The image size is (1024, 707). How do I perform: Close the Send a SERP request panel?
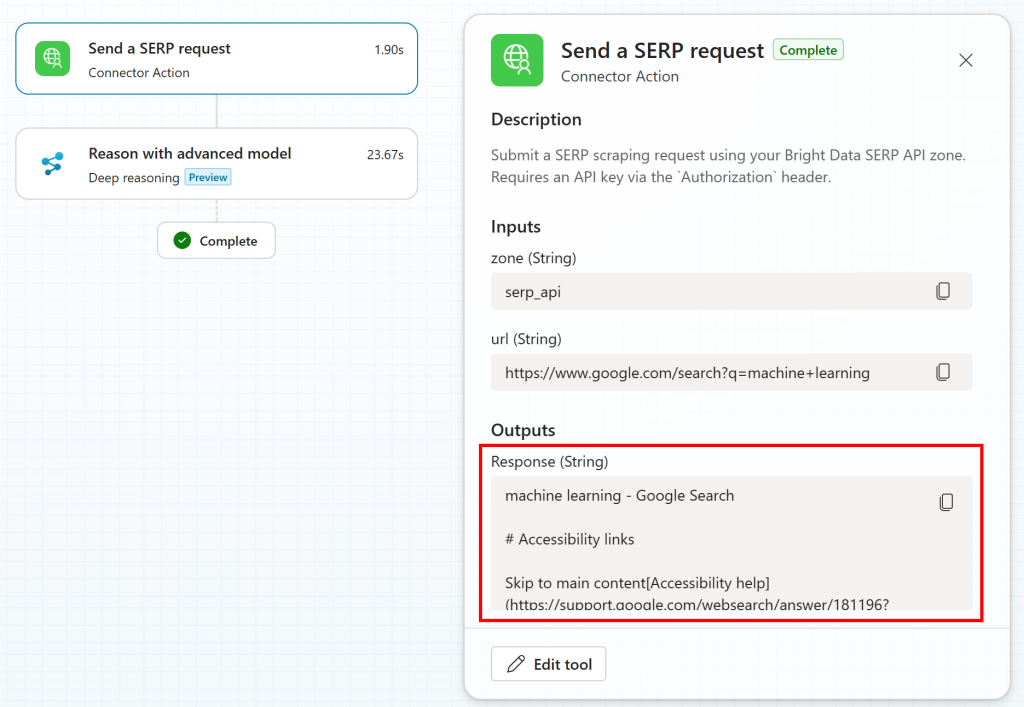965,60
